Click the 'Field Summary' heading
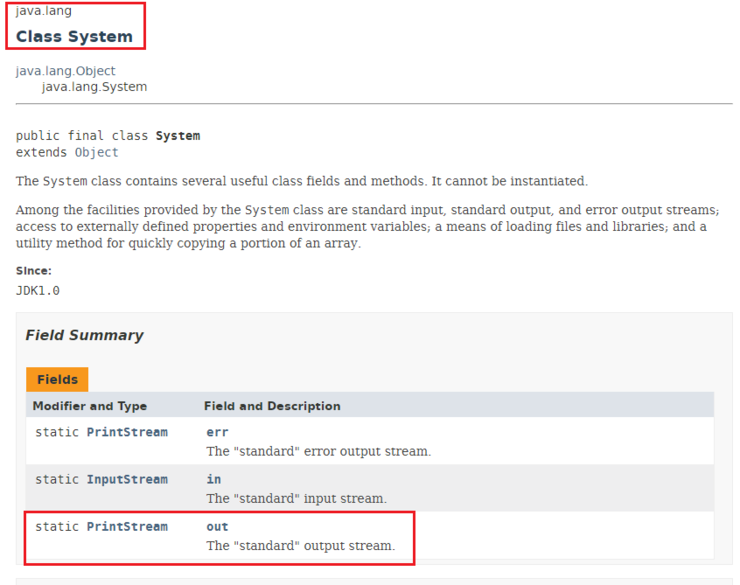This screenshot has height=585, width=740. [84, 335]
